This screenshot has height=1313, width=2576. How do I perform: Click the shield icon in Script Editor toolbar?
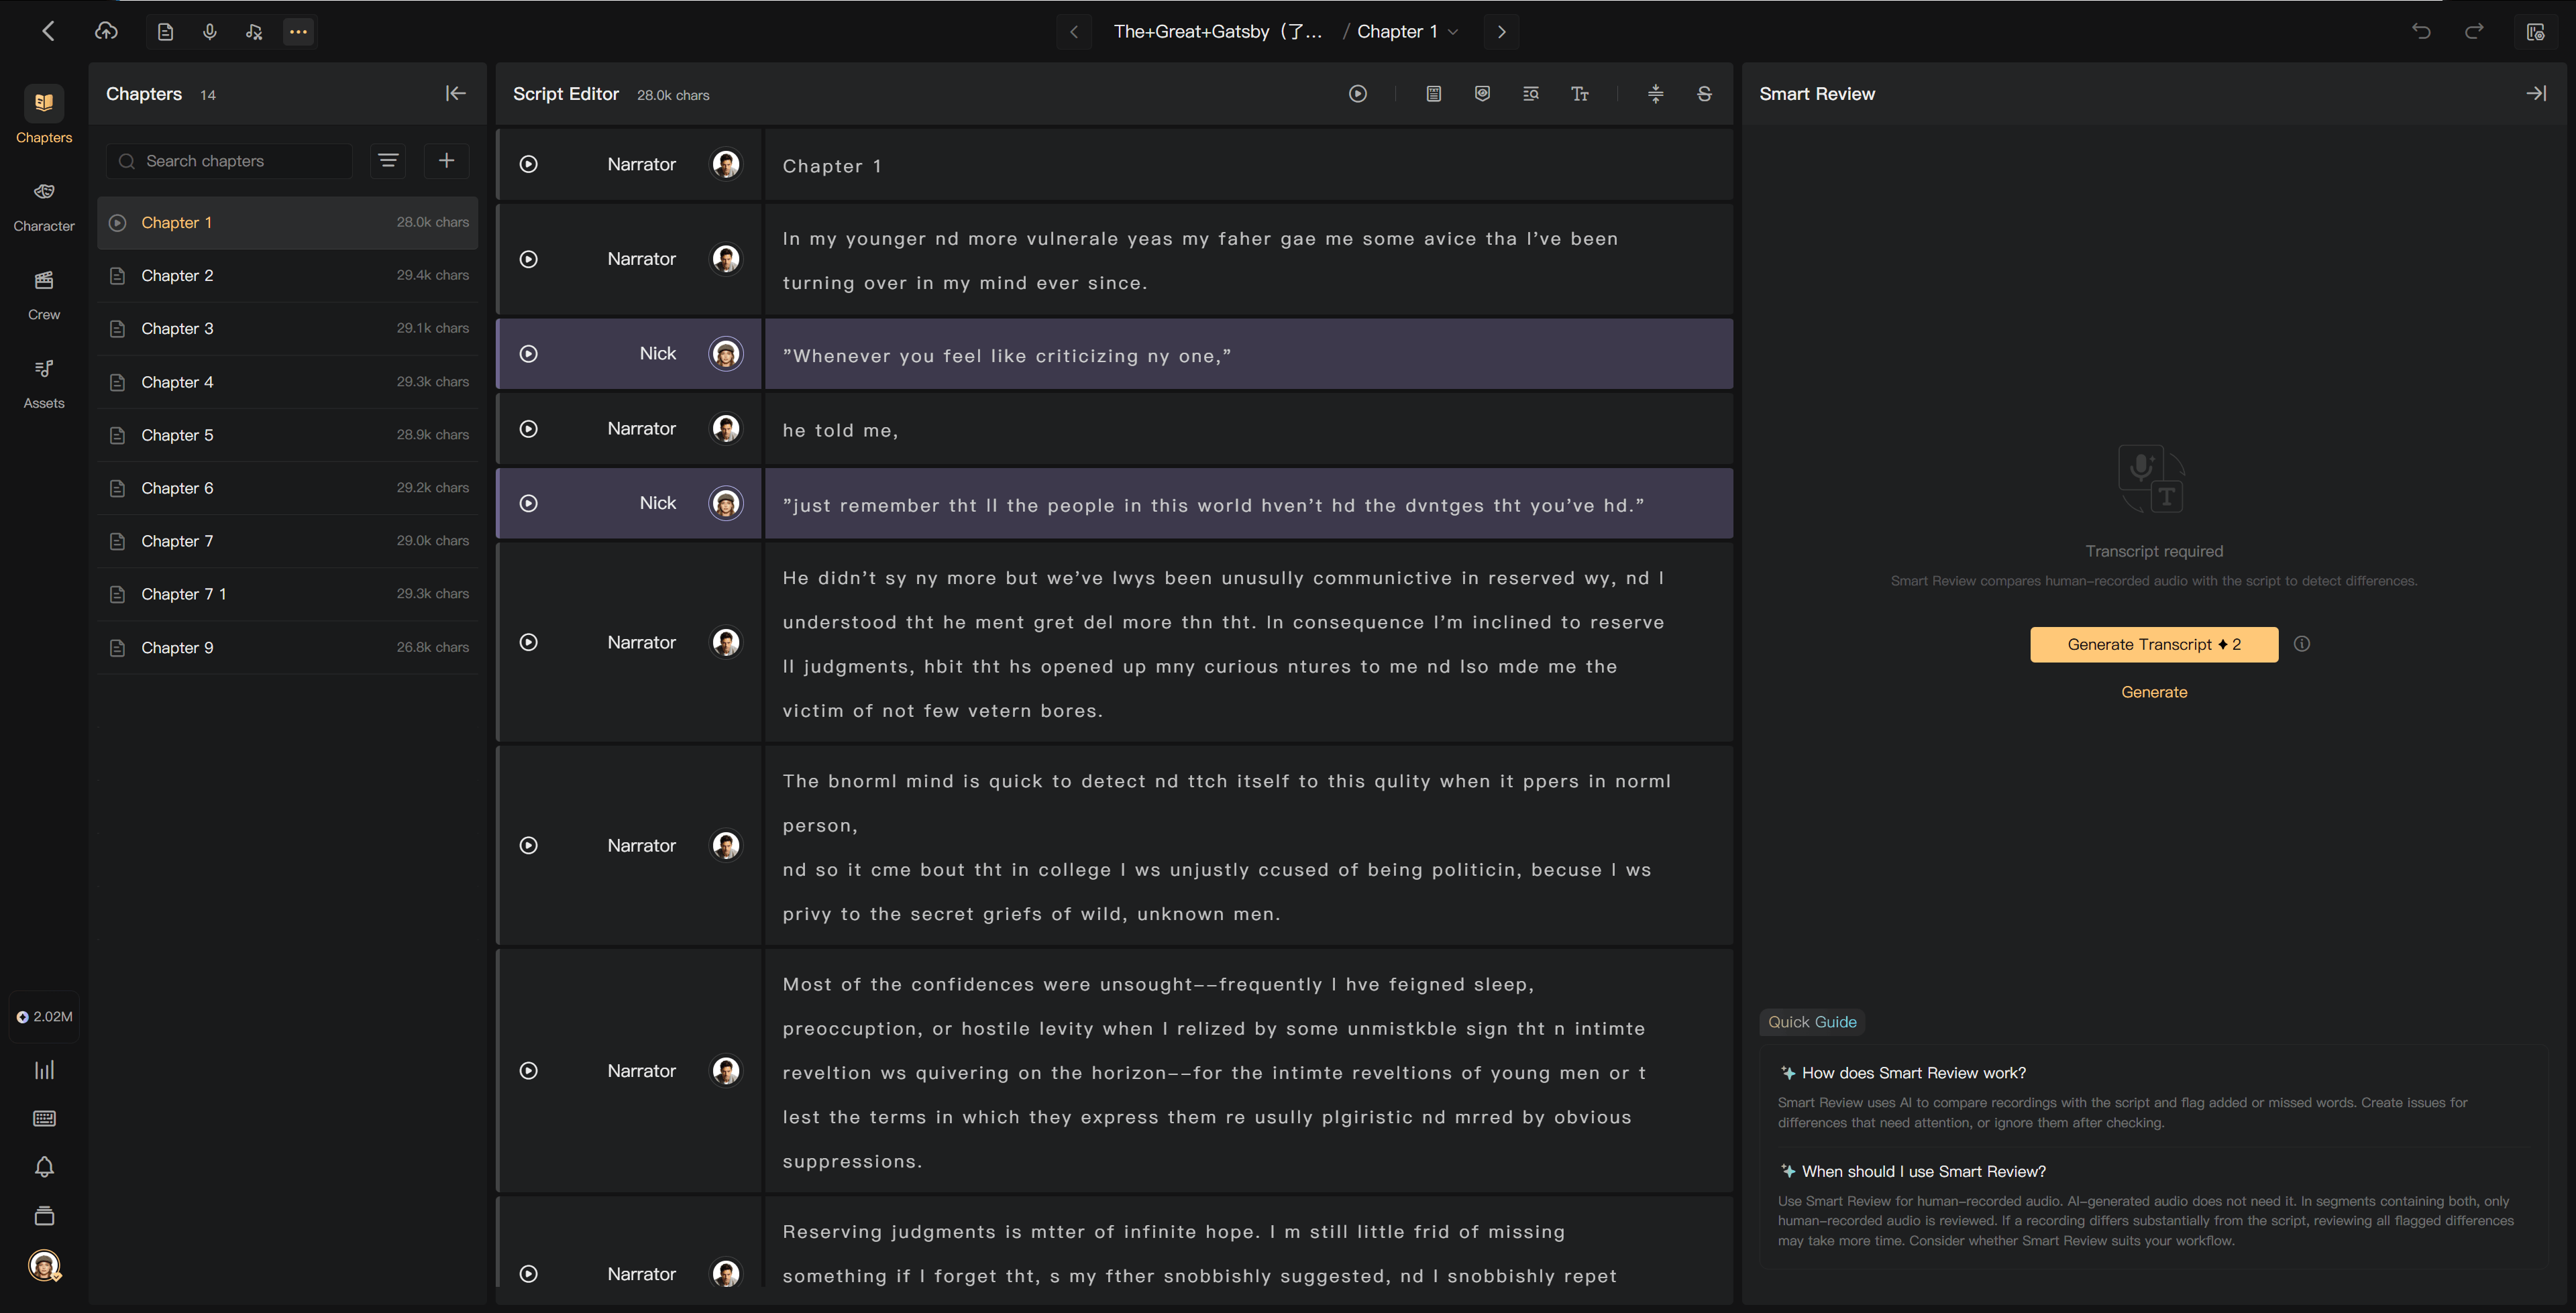coord(1483,94)
